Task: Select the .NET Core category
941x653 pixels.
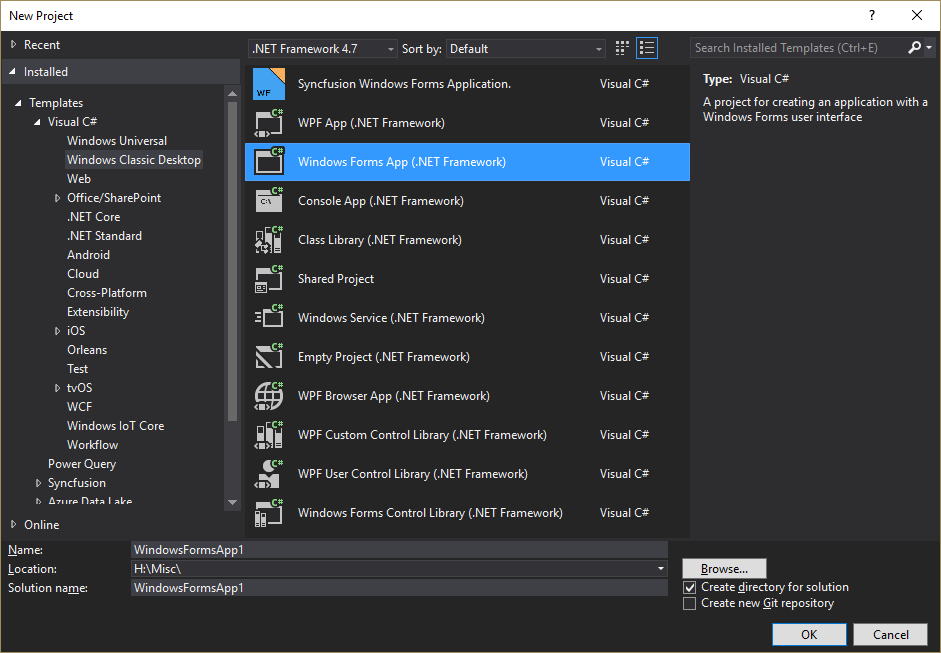Action: click(94, 217)
